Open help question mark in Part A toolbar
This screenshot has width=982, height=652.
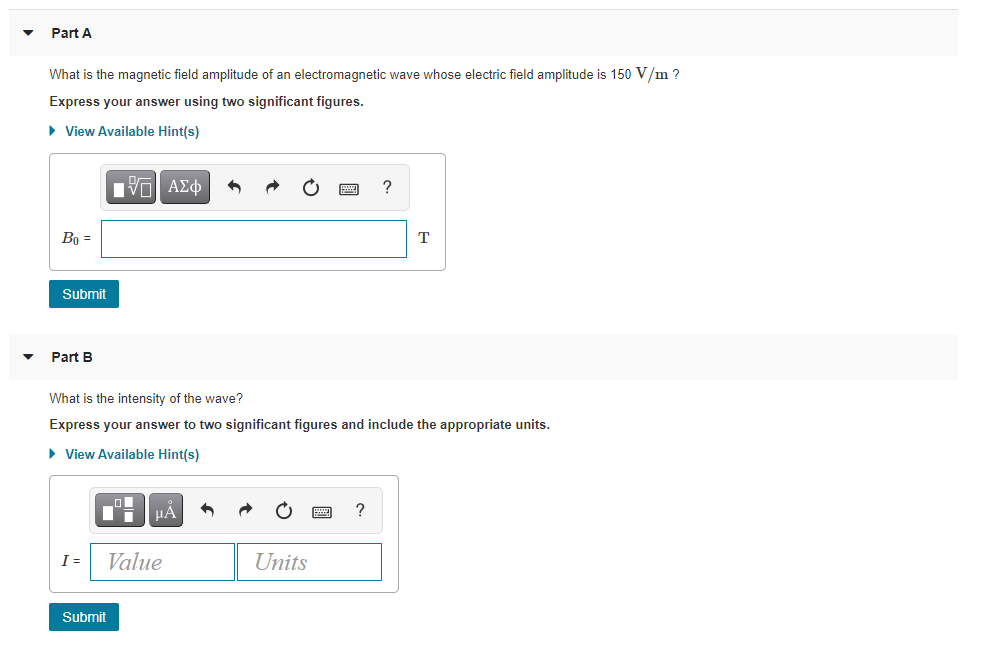point(387,187)
